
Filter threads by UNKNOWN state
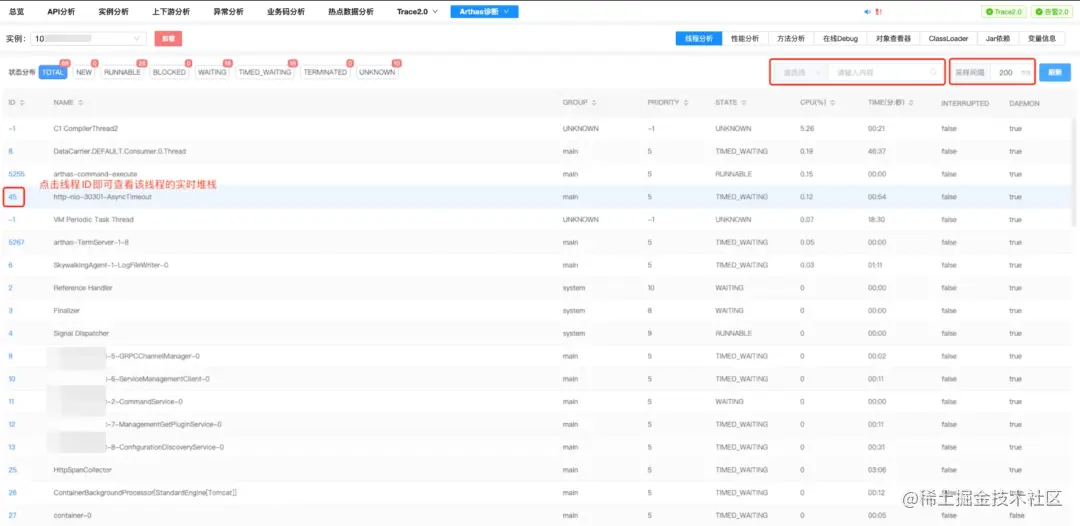click(x=377, y=72)
